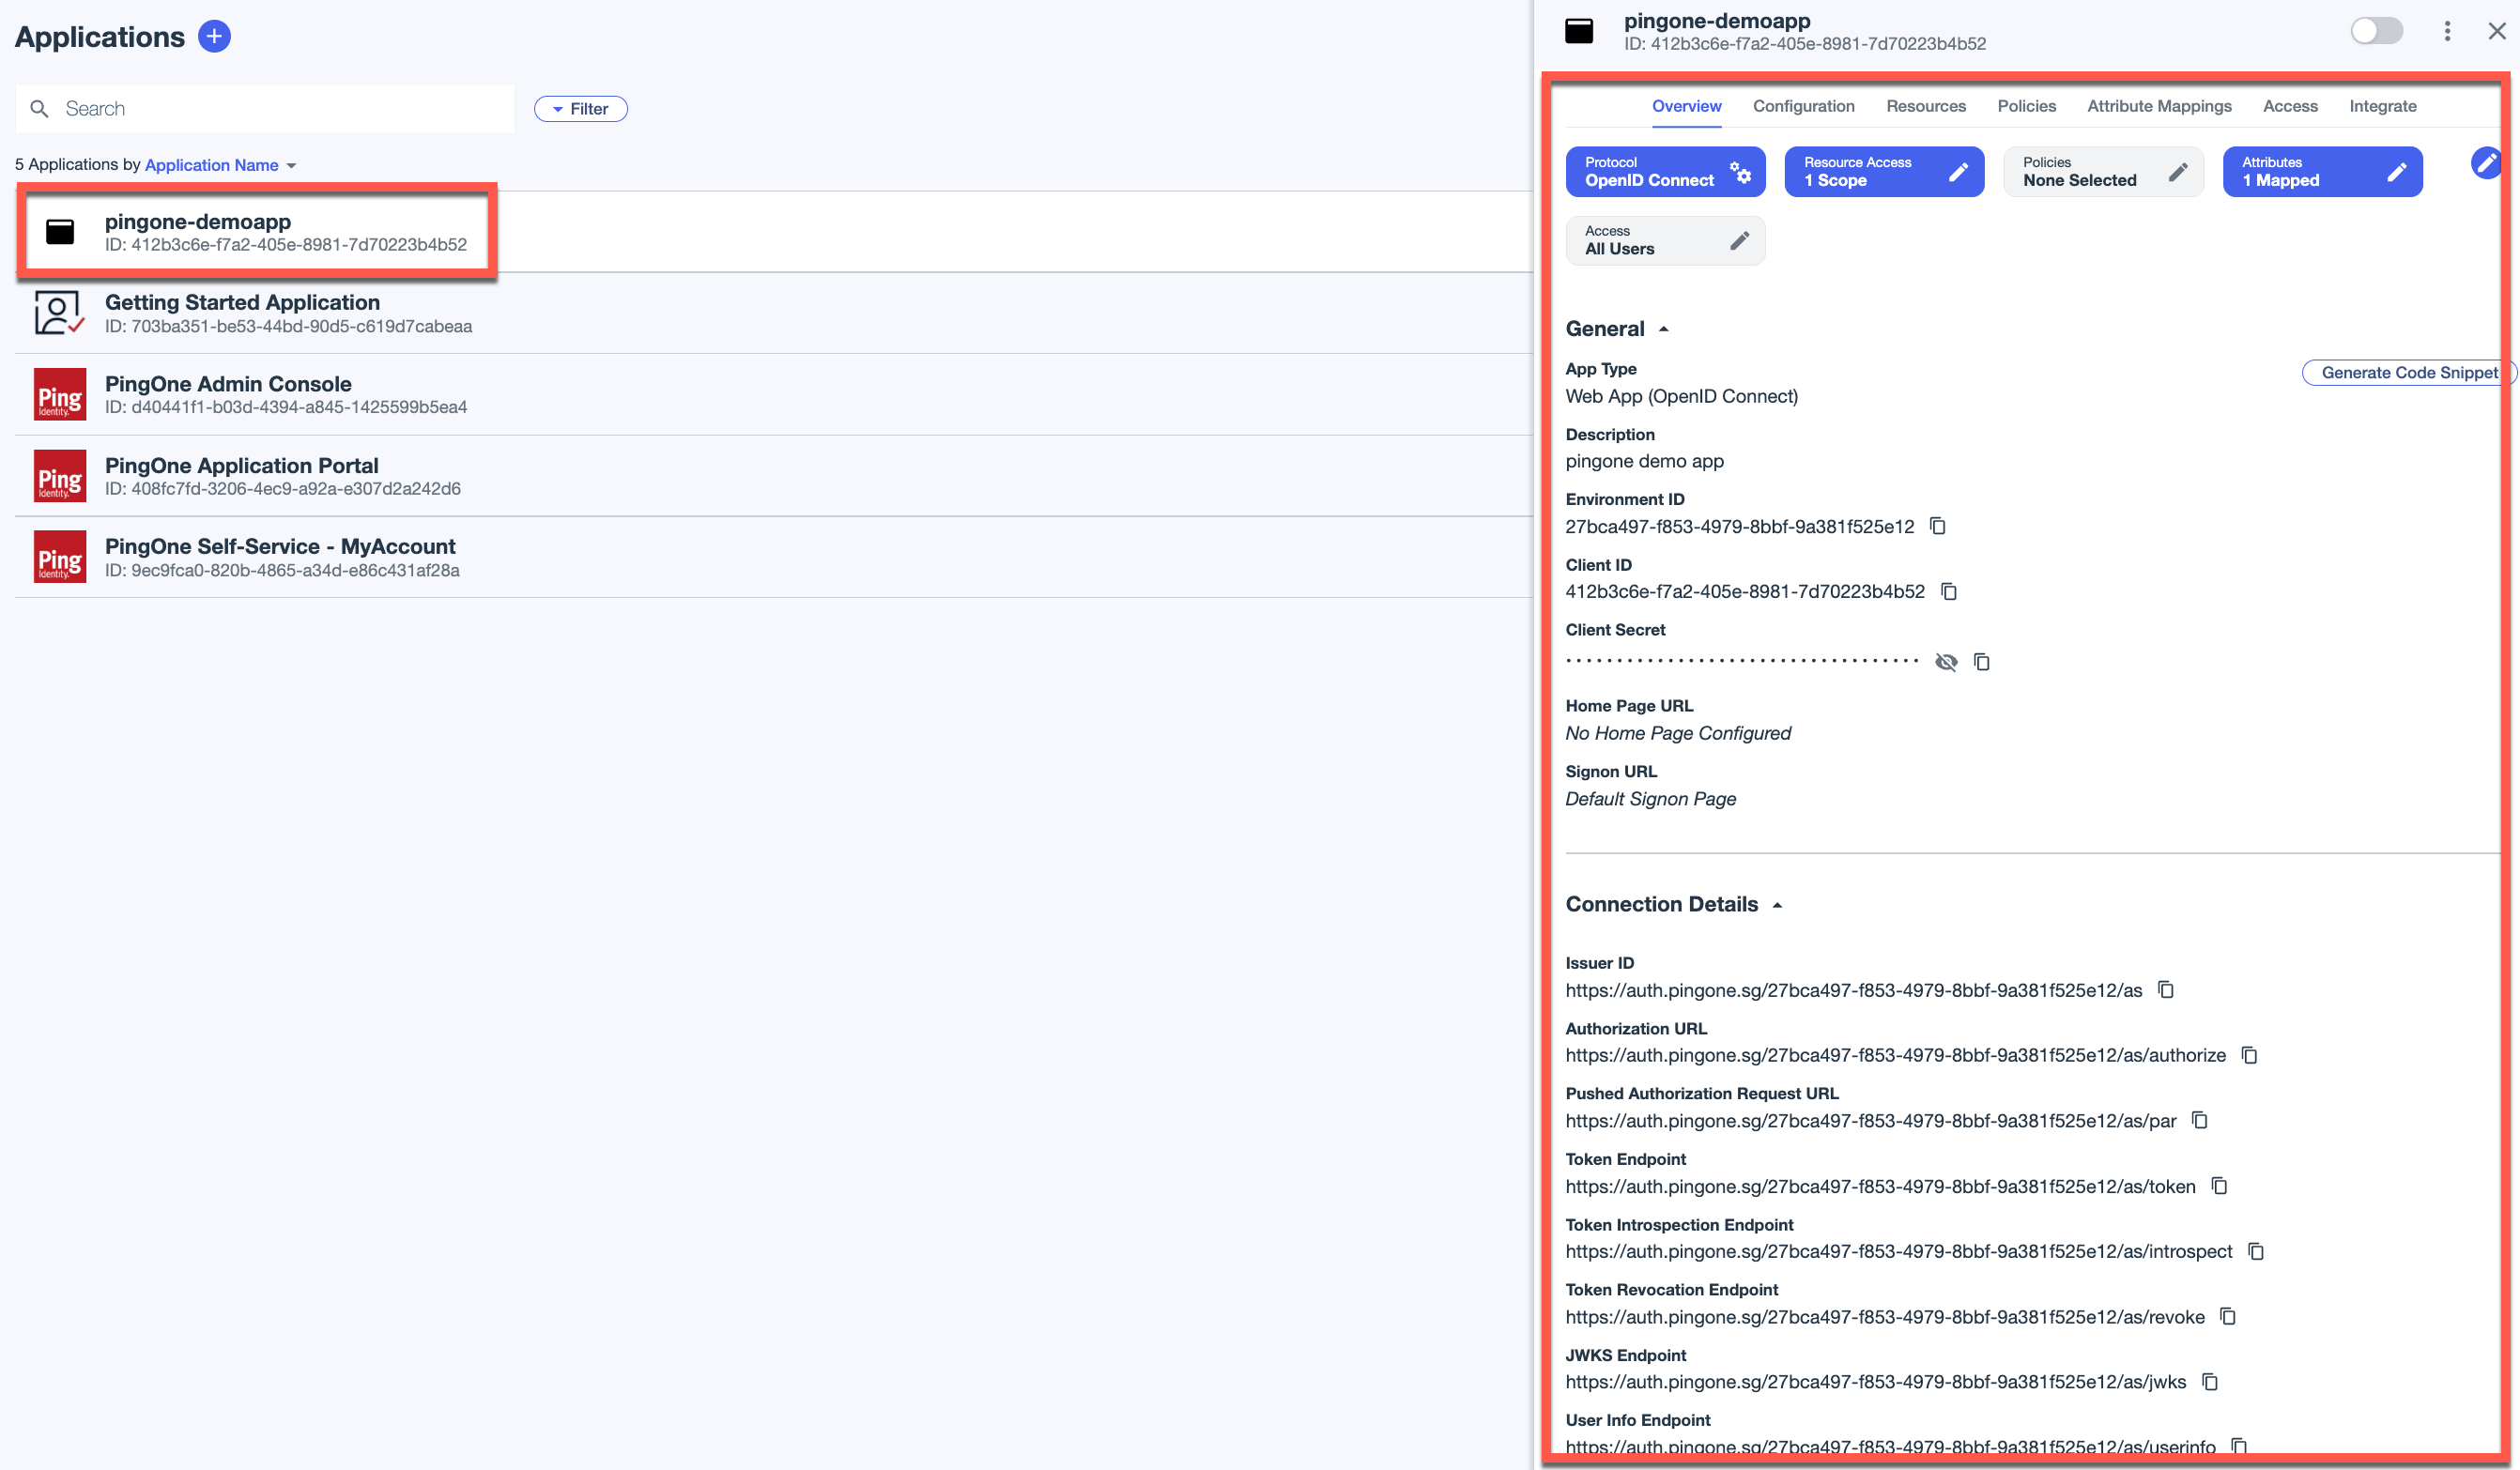Edit Resource Access scope pencil icon

[x=1958, y=172]
